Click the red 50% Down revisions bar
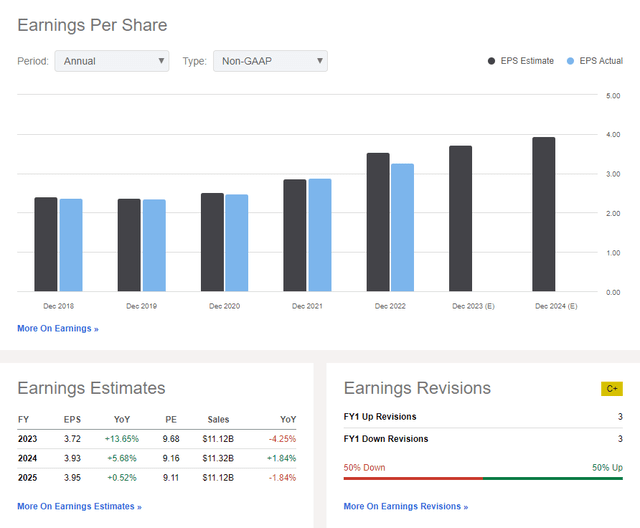Viewport: 640px width, 528px height. tap(413, 478)
